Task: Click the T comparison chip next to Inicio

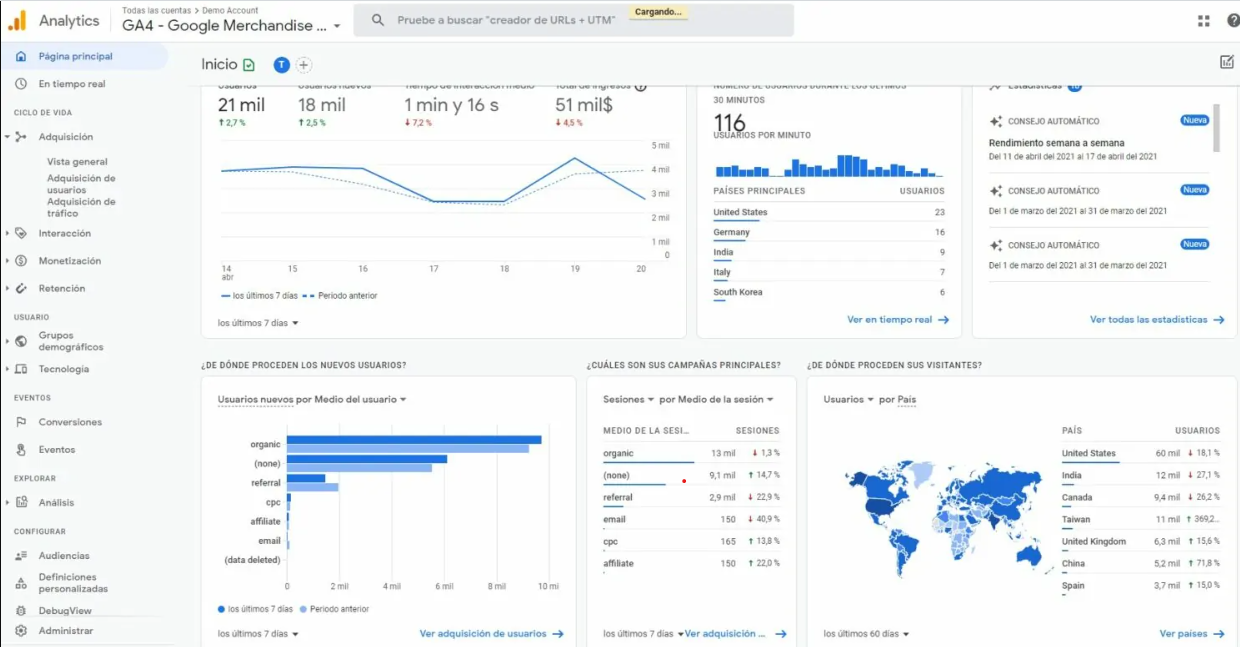Action: click(x=281, y=63)
